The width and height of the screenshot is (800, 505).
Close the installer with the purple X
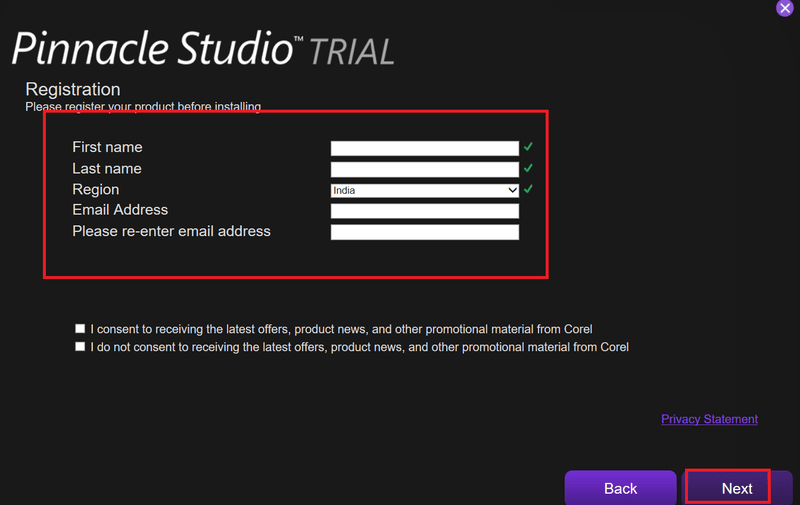pos(785,8)
